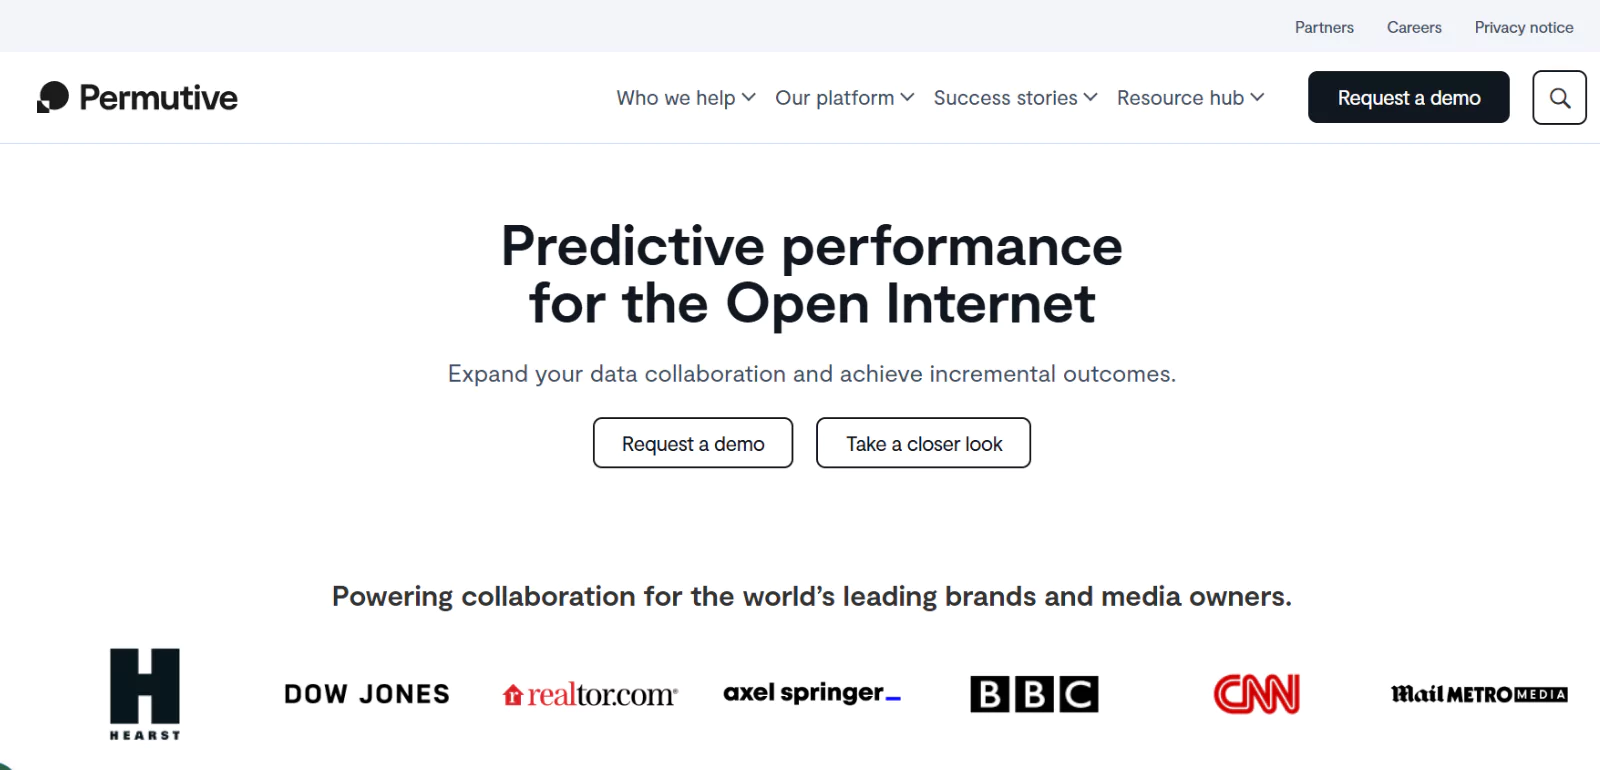Image resolution: width=1600 pixels, height=770 pixels.
Task: Open the Partners page
Action: (1324, 27)
